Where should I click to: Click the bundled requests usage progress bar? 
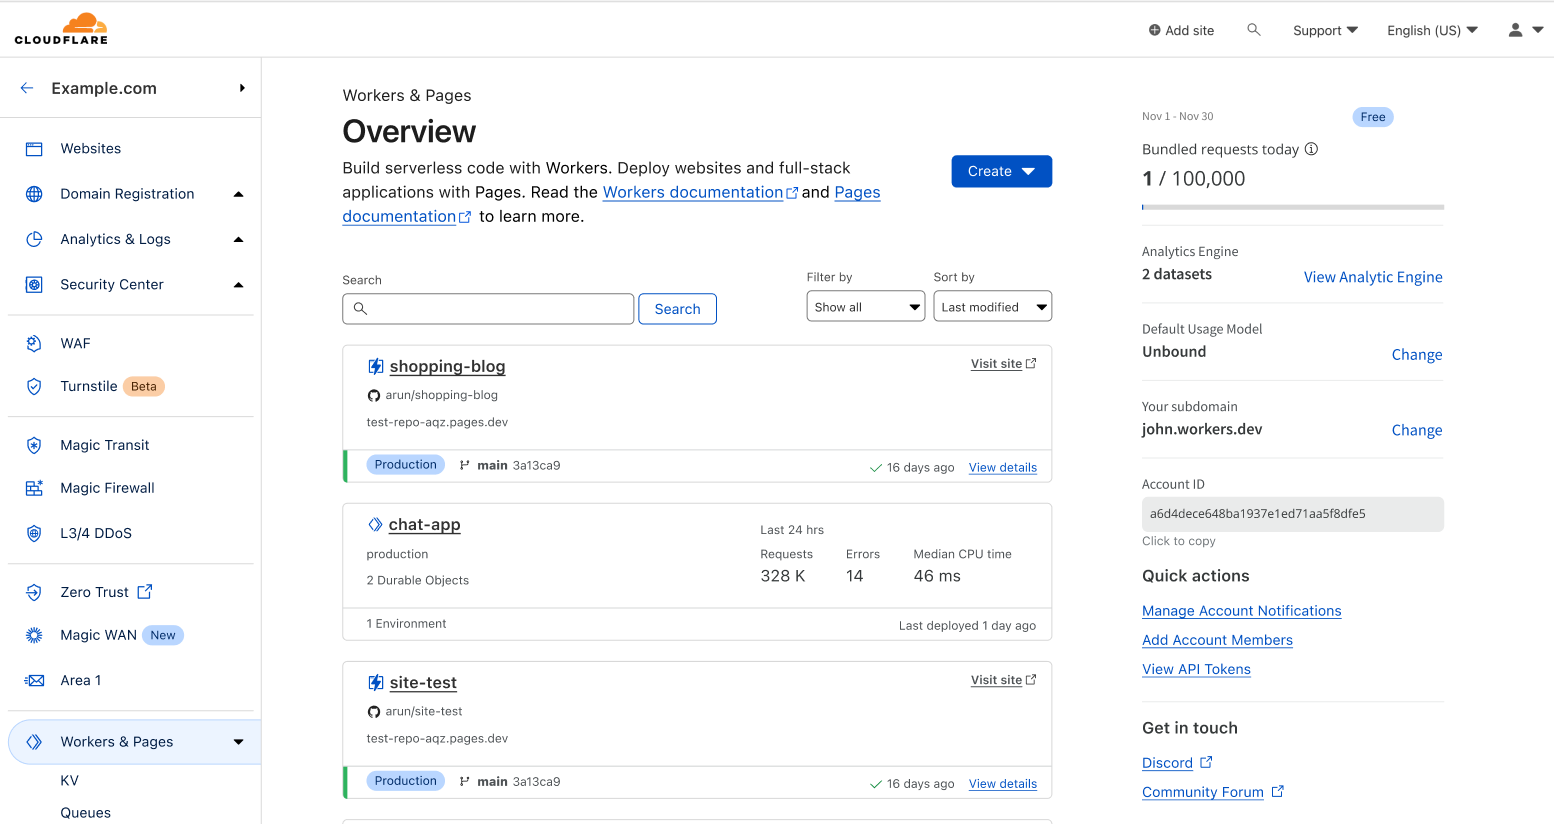coord(1292,207)
